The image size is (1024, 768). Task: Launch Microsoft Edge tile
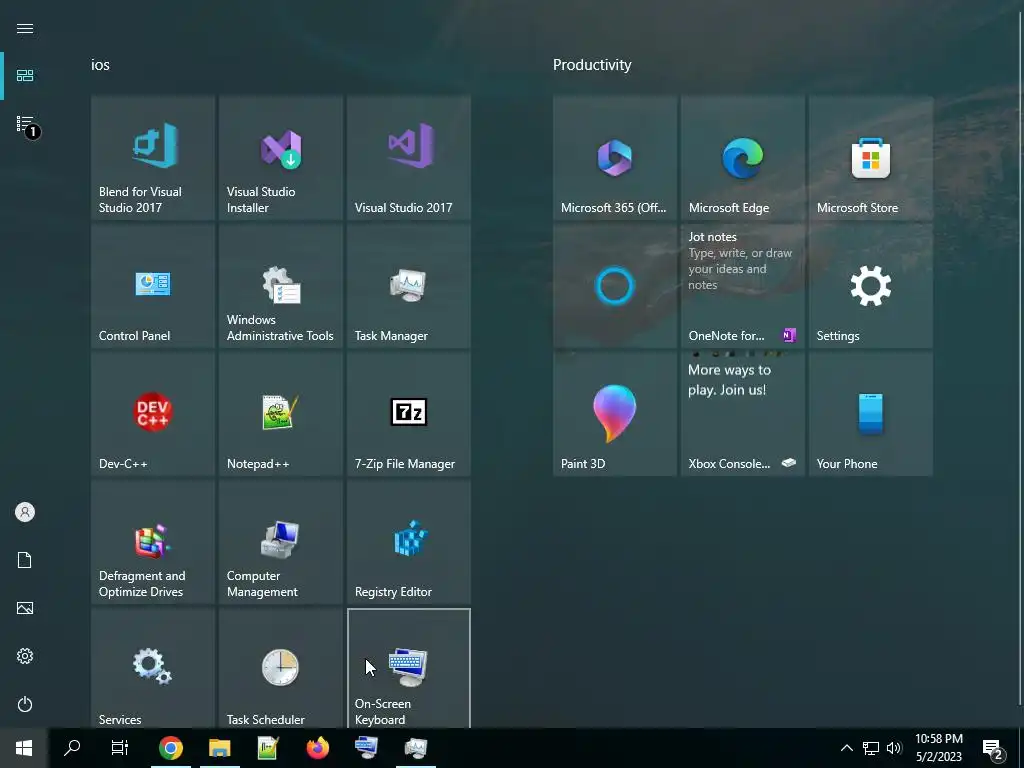[x=743, y=157]
